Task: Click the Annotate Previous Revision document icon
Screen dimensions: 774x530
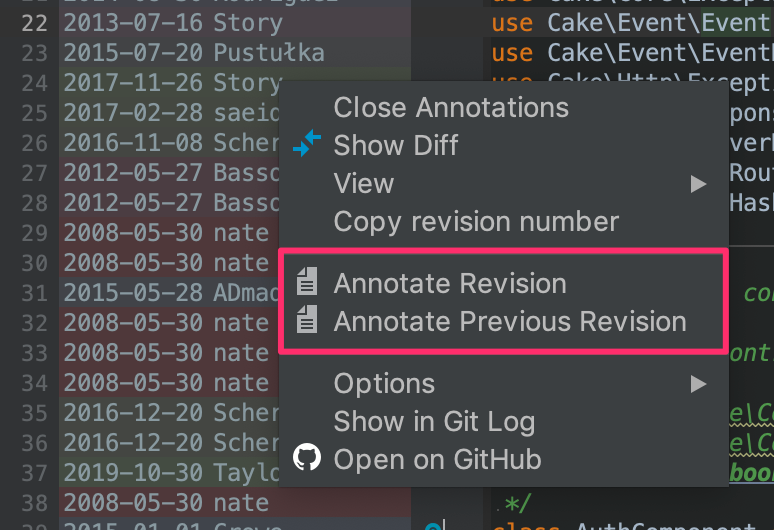Action: click(307, 319)
